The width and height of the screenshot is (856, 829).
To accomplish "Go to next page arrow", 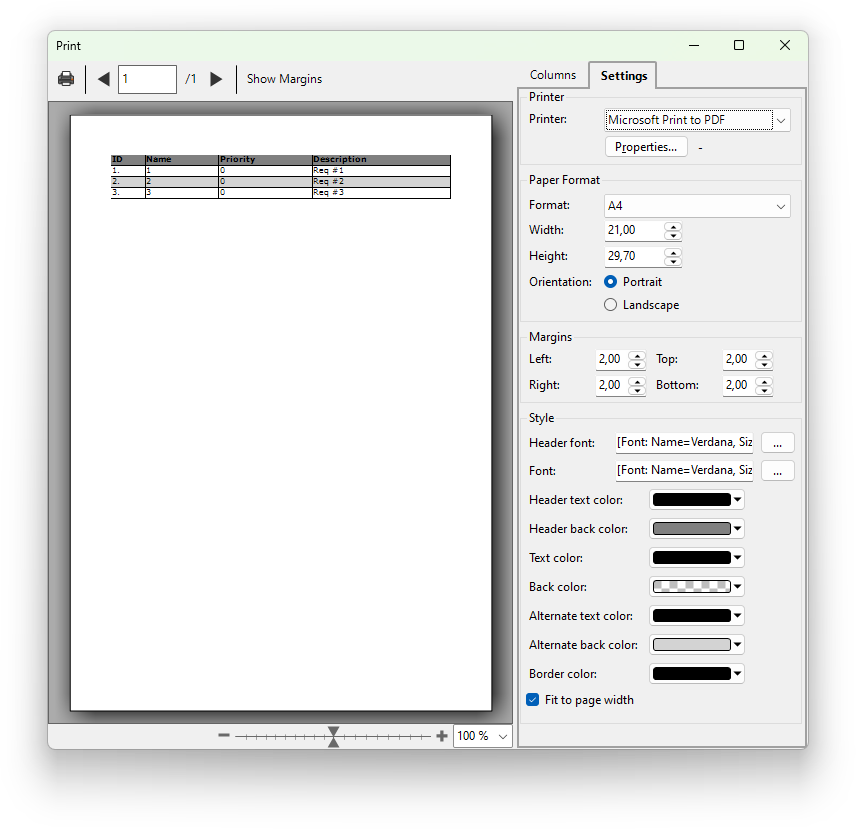I will pos(216,79).
